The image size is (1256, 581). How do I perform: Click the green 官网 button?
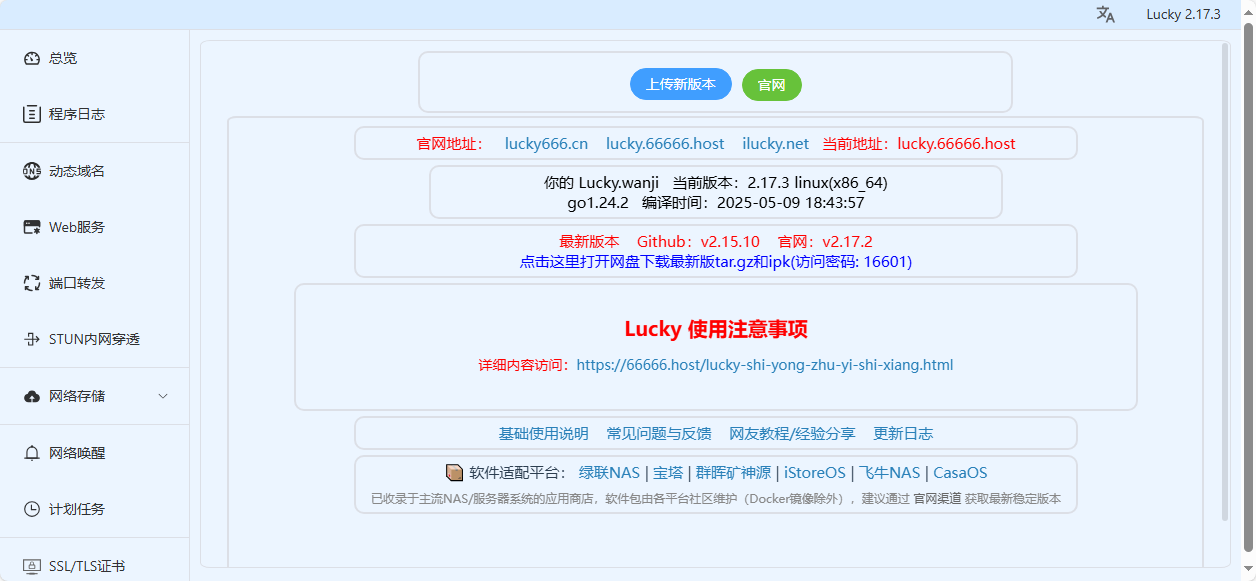click(x=772, y=85)
